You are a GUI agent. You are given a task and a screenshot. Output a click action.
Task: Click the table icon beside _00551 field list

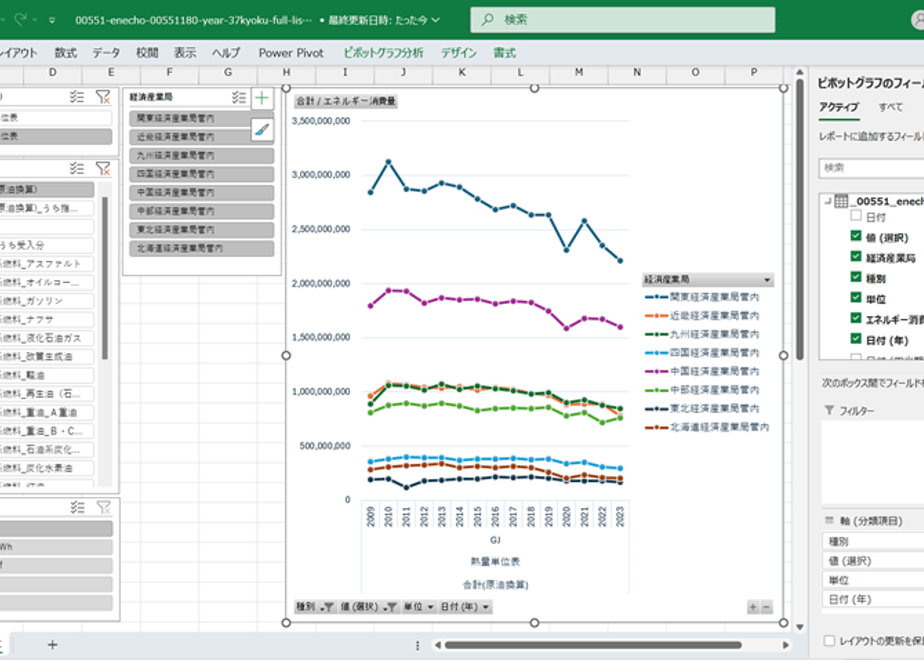click(842, 202)
